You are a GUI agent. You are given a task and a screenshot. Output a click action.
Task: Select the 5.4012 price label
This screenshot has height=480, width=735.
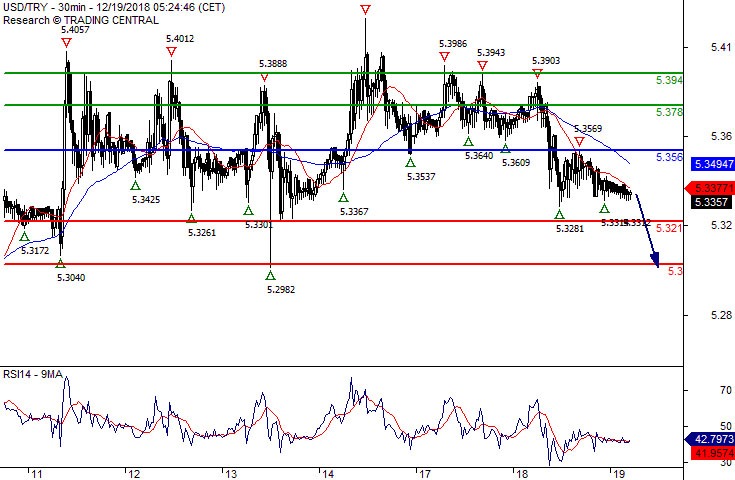tap(180, 38)
